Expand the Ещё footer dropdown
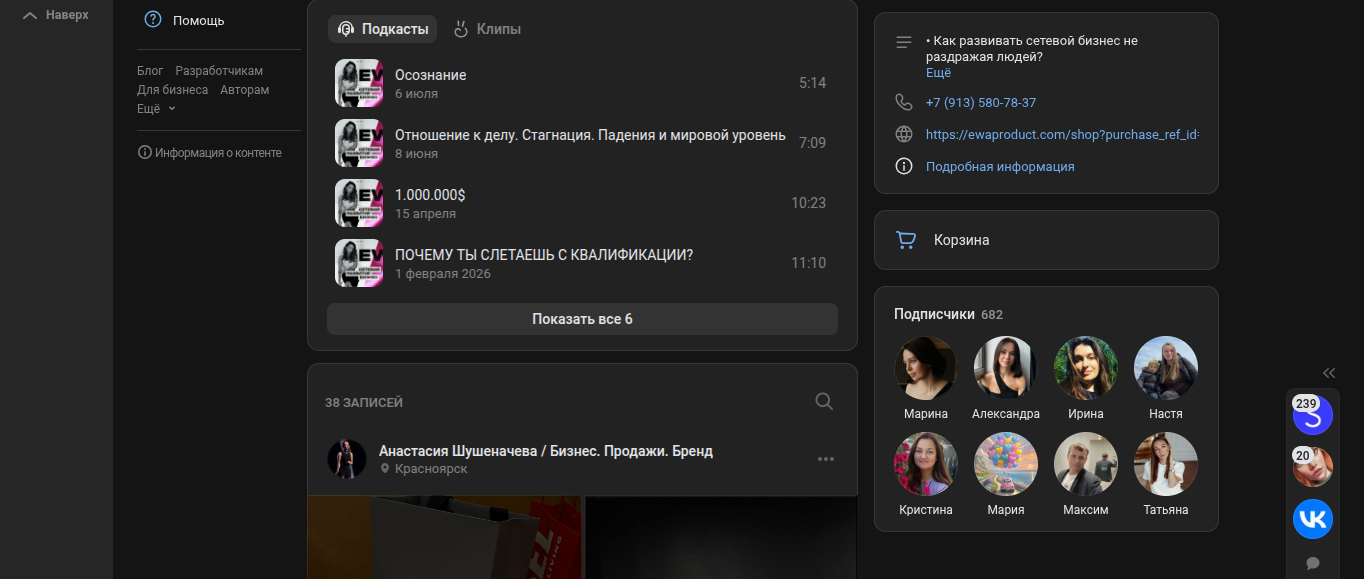1364x579 pixels. click(156, 108)
